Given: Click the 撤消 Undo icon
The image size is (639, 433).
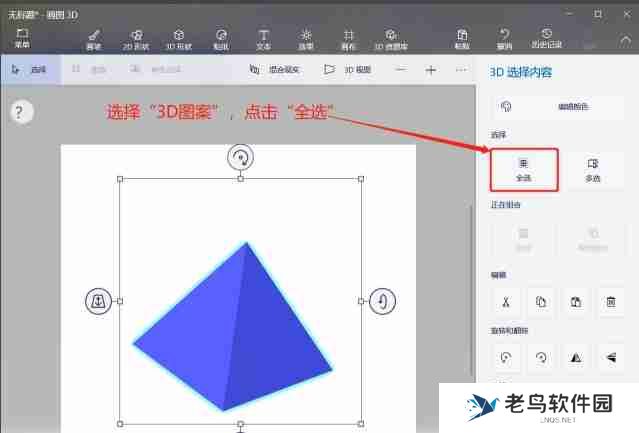Looking at the screenshot, I should pos(505,40).
